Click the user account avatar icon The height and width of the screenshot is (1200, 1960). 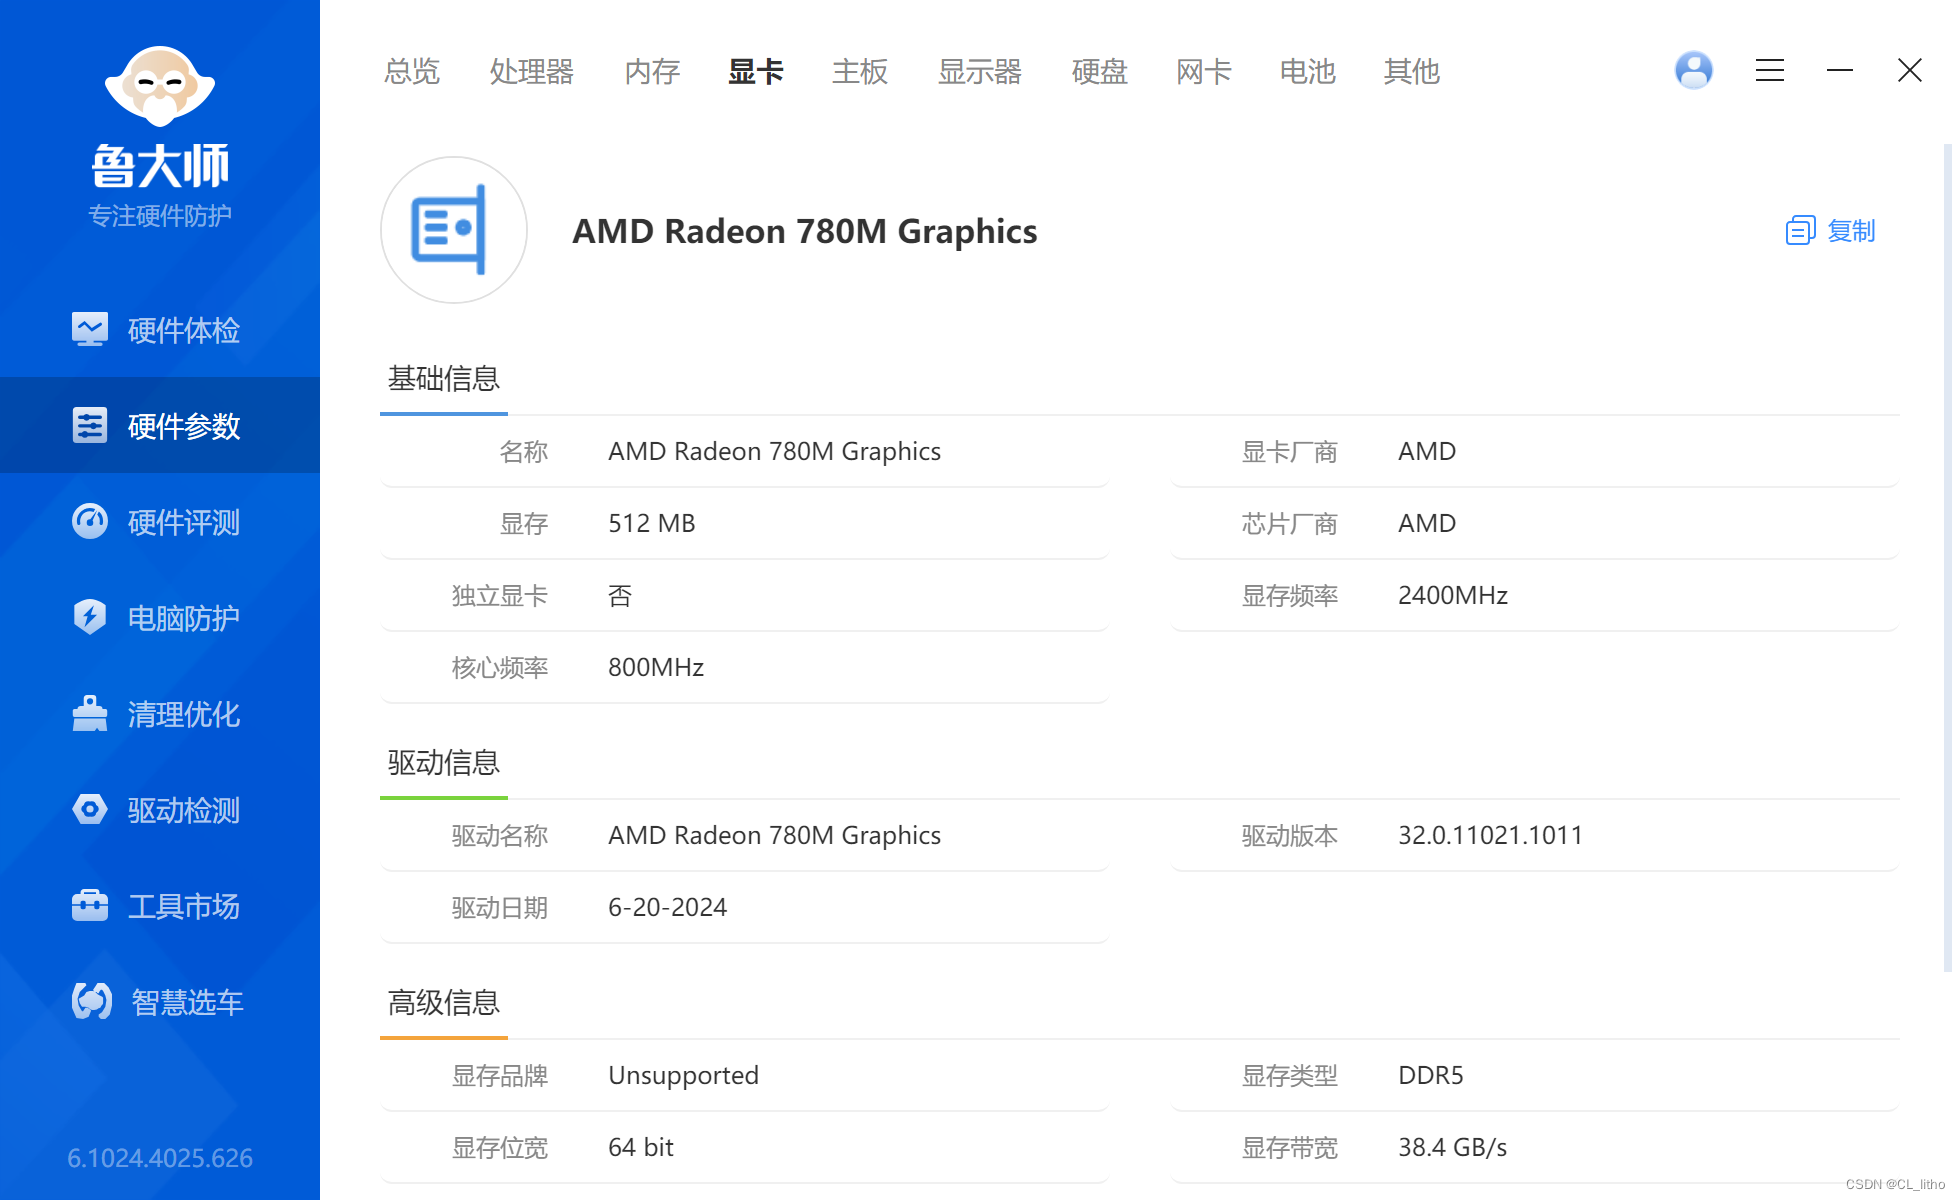tap(1693, 70)
